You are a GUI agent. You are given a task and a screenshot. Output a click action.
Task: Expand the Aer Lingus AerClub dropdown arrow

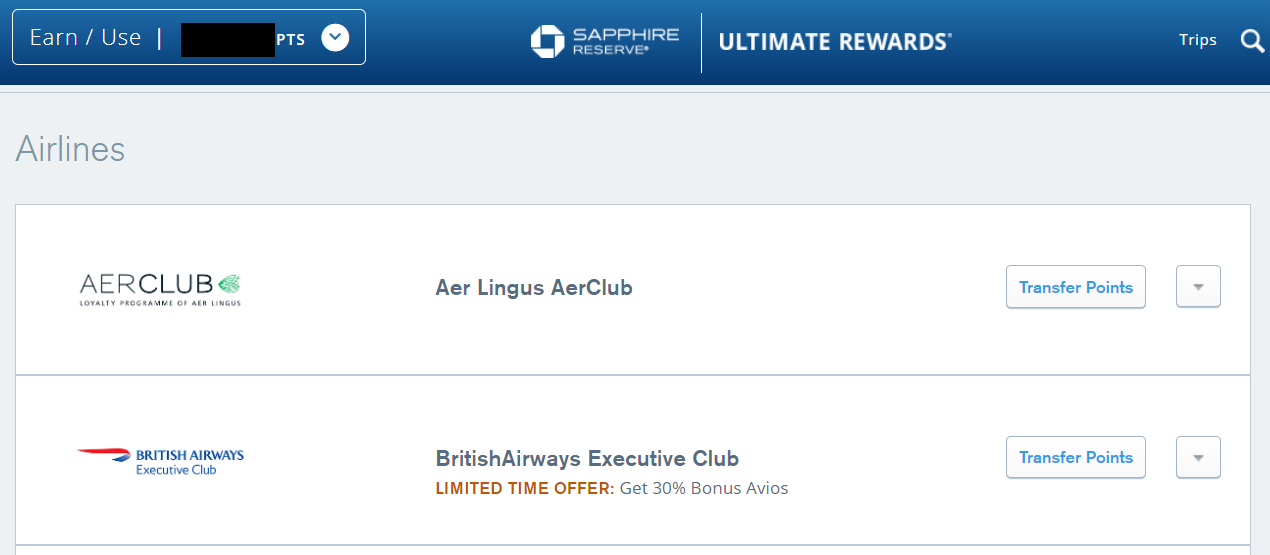click(x=1198, y=287)
